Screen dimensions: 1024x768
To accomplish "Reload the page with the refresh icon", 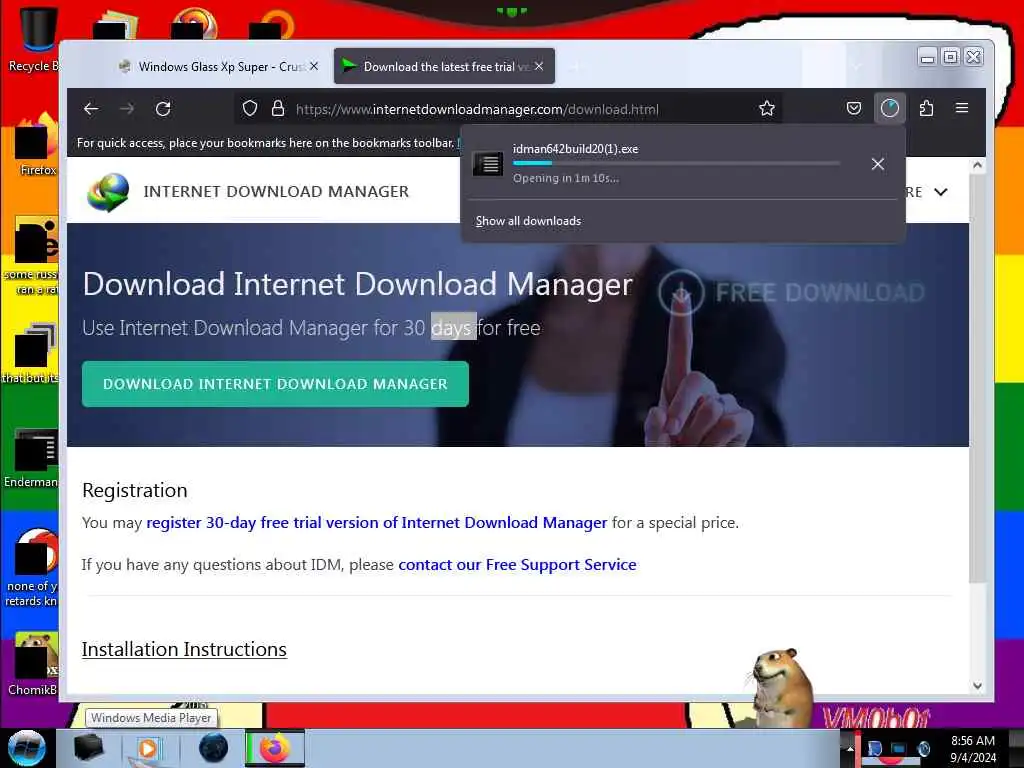I will coord(163,108).
